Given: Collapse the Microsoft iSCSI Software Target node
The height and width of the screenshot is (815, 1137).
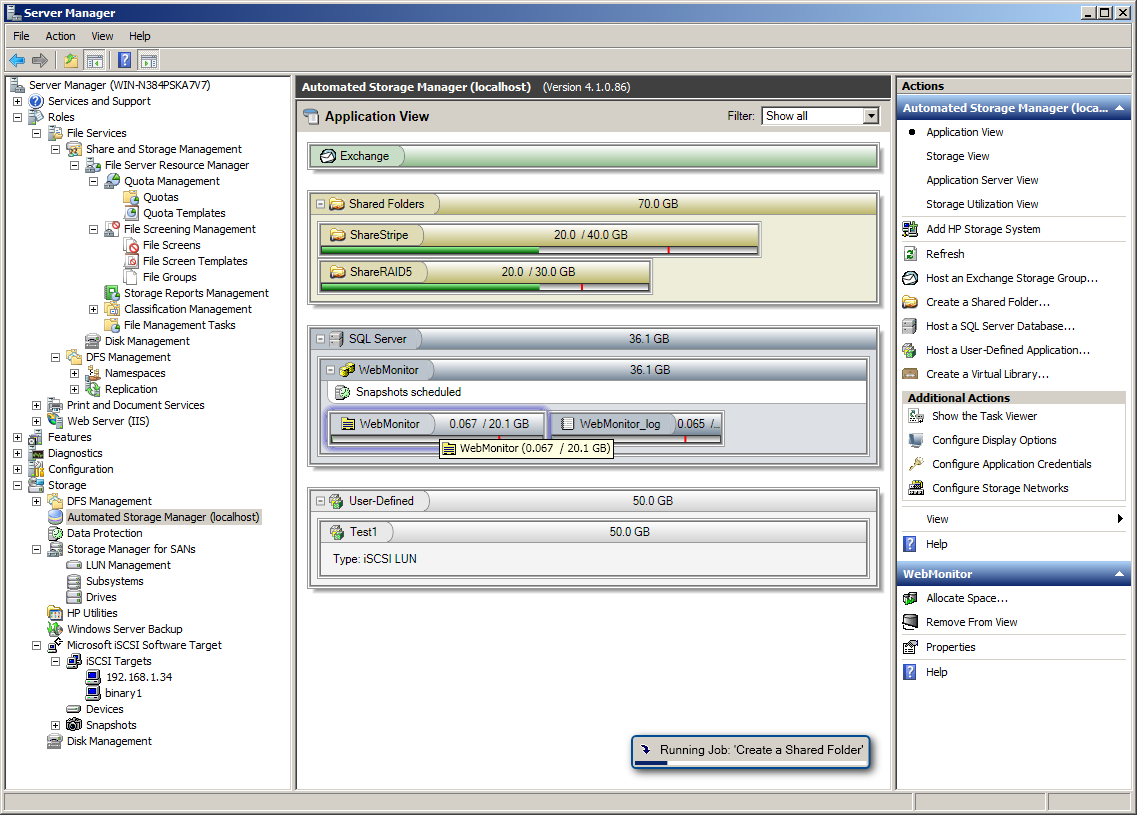Looking at the screenshot, I should pyautogui.click(x=36, y=645).
